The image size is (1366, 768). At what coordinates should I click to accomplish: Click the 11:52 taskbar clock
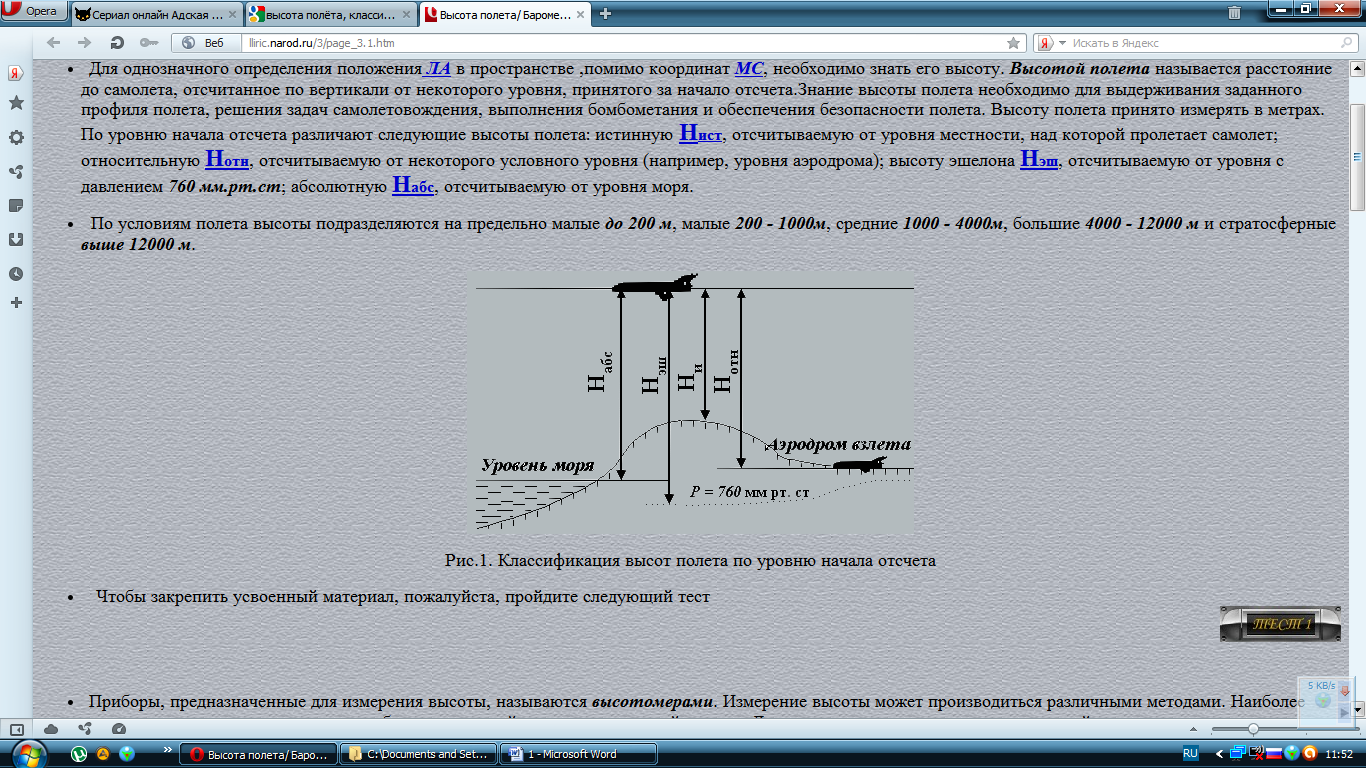tap(1340, 754)
